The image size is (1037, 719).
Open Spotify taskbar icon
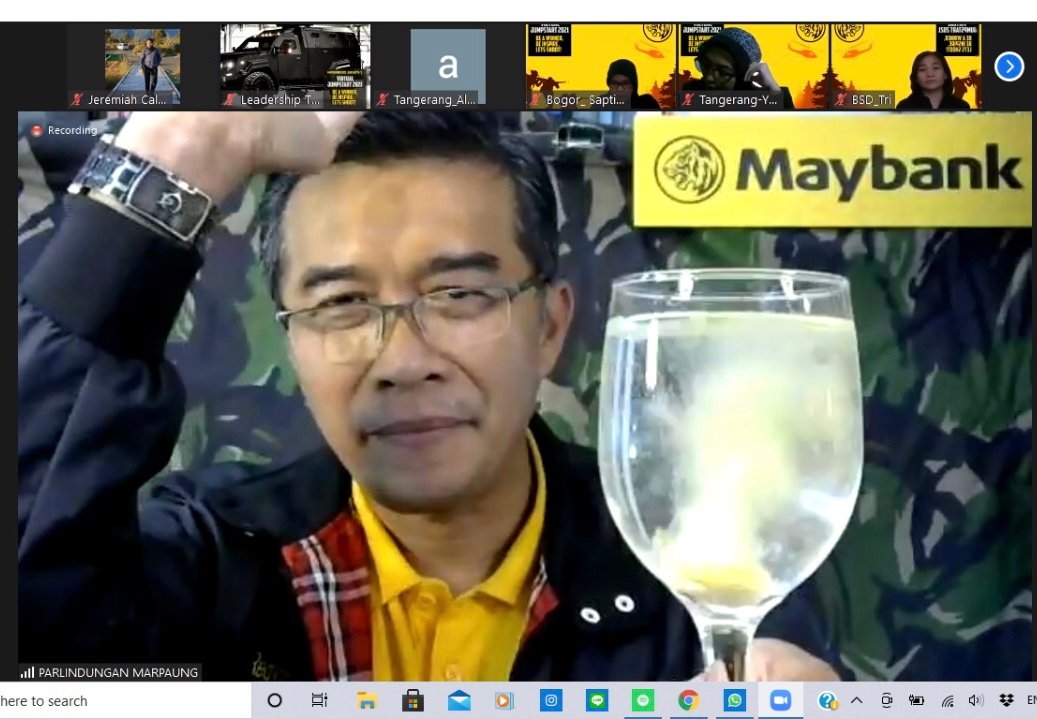(643, 701)
